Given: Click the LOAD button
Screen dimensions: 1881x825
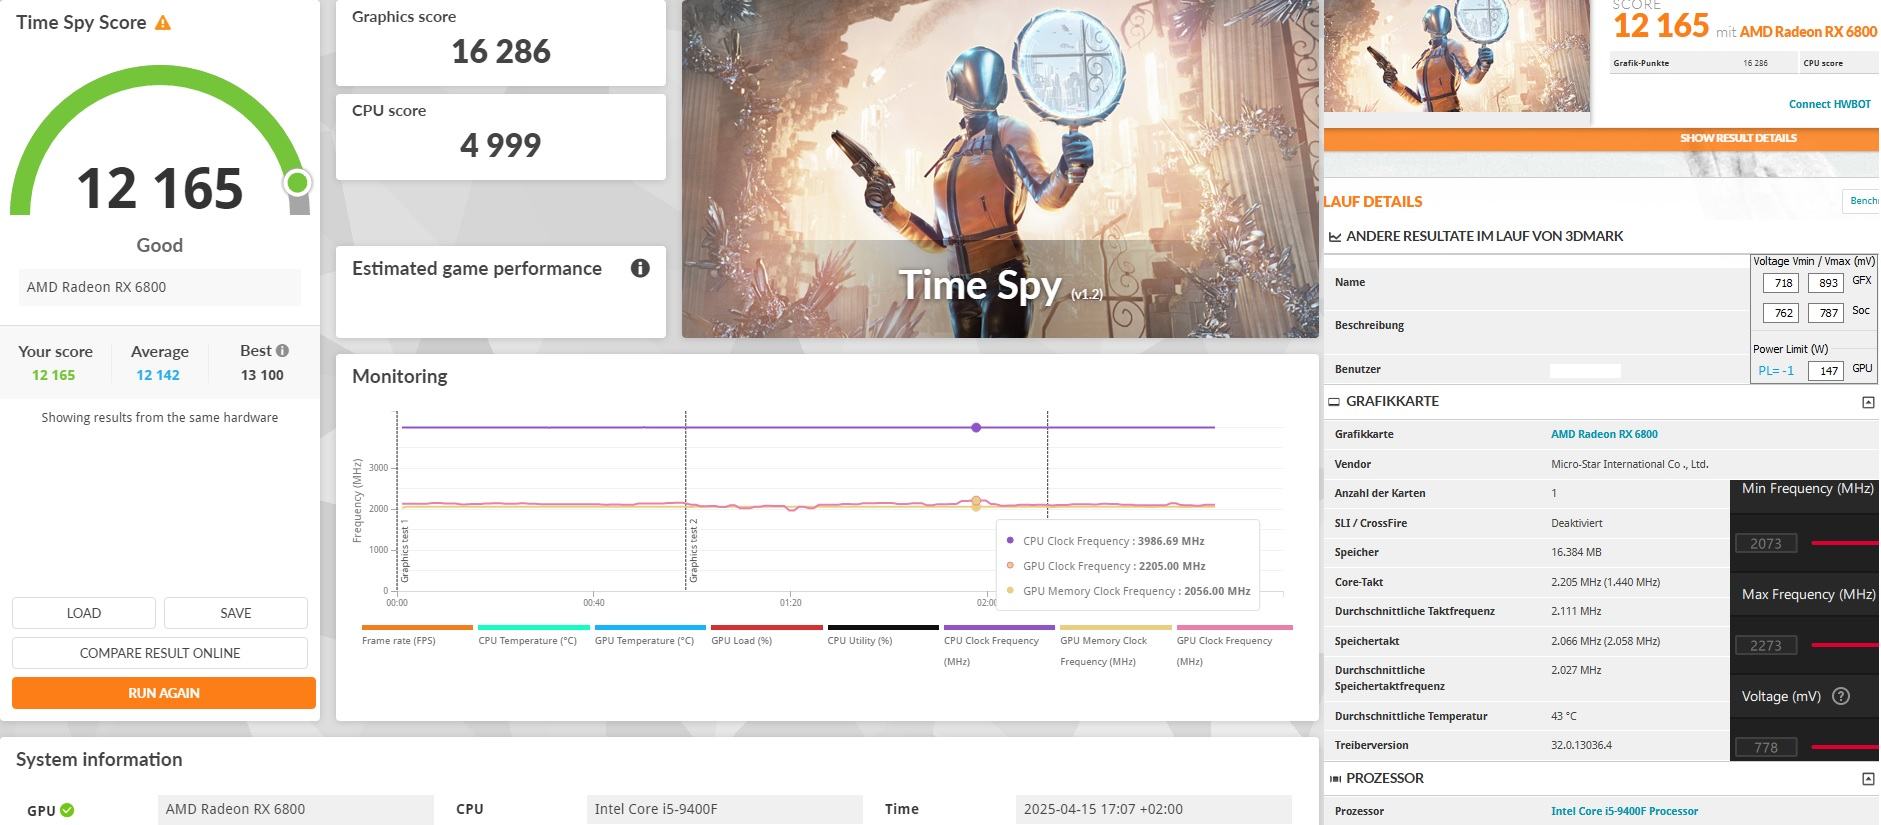Looking at the screenshot, I should click(84, 613).
